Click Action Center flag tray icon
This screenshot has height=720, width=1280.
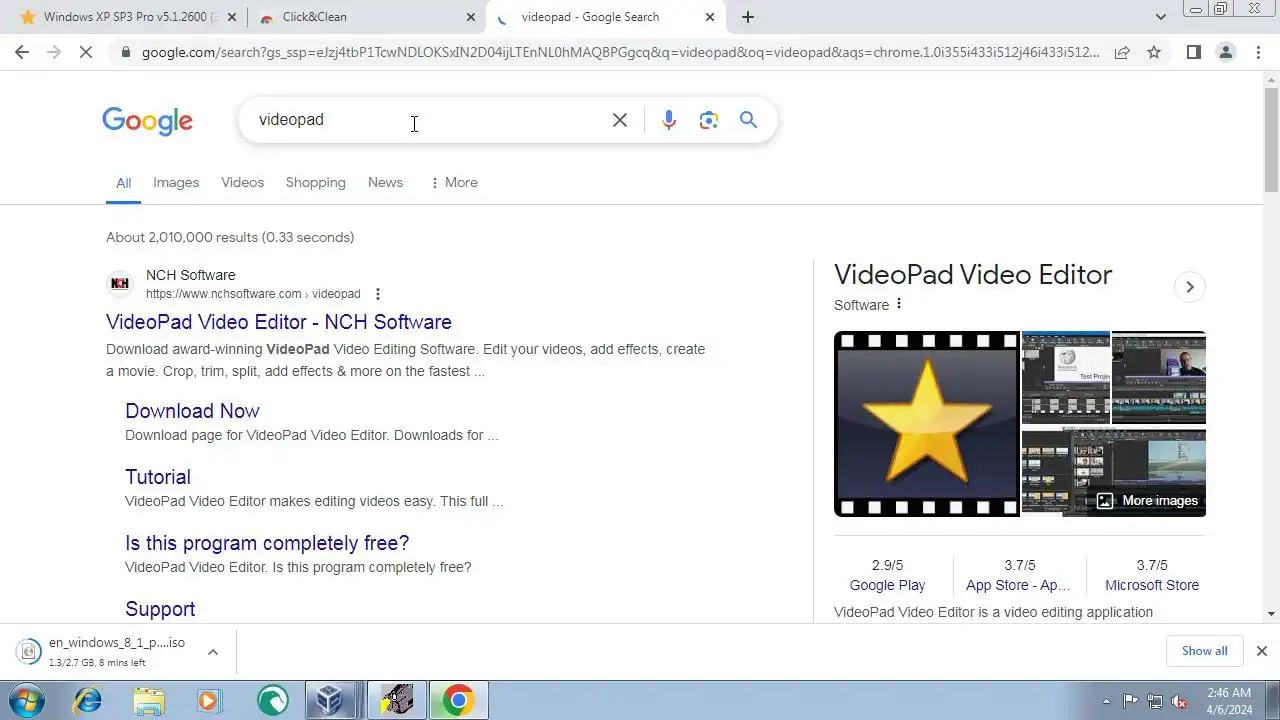coord(1131,701)
